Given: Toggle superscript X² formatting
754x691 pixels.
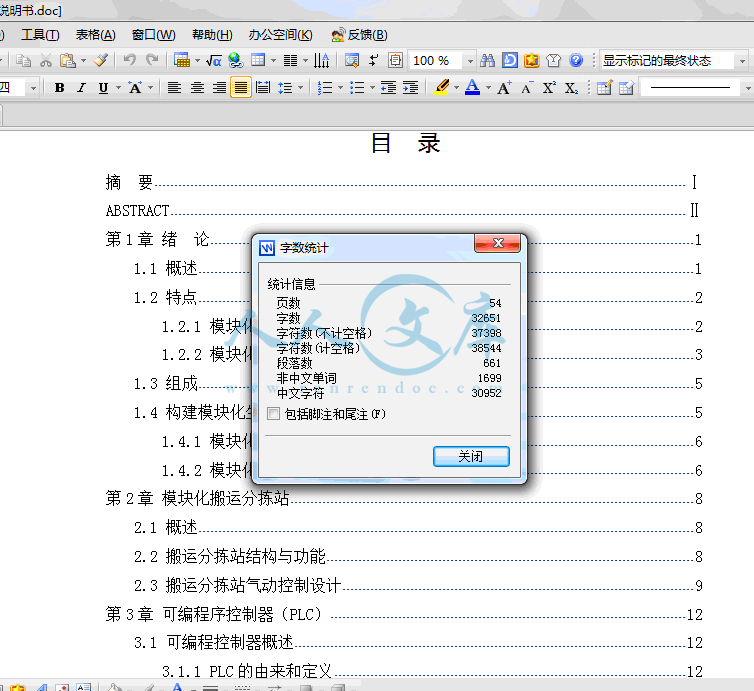Looking at the screenshot, I should click(549, 88).
